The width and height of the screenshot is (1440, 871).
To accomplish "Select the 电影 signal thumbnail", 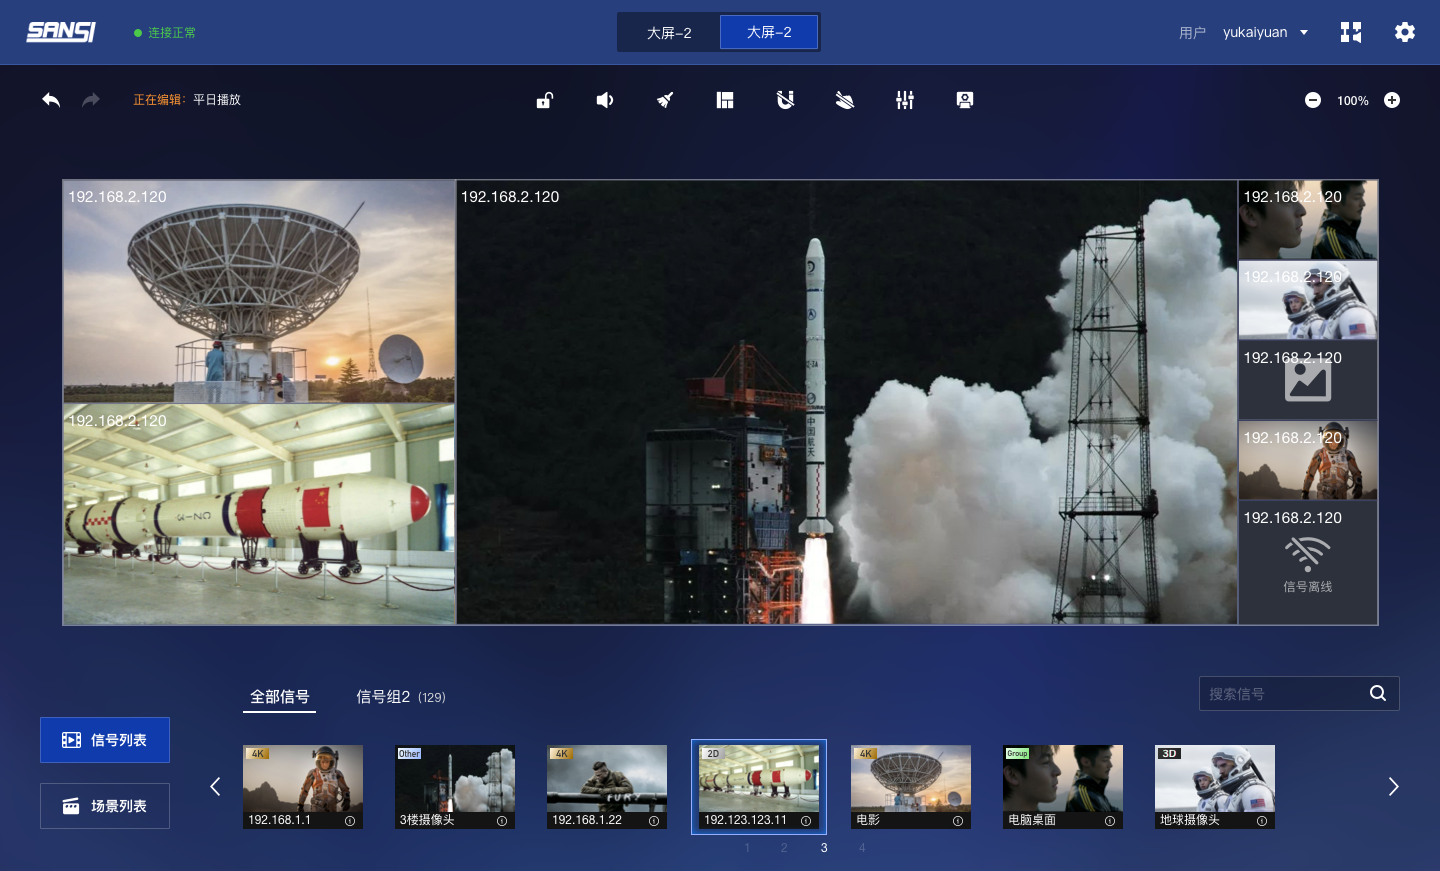I will click(x=911, y=787).
